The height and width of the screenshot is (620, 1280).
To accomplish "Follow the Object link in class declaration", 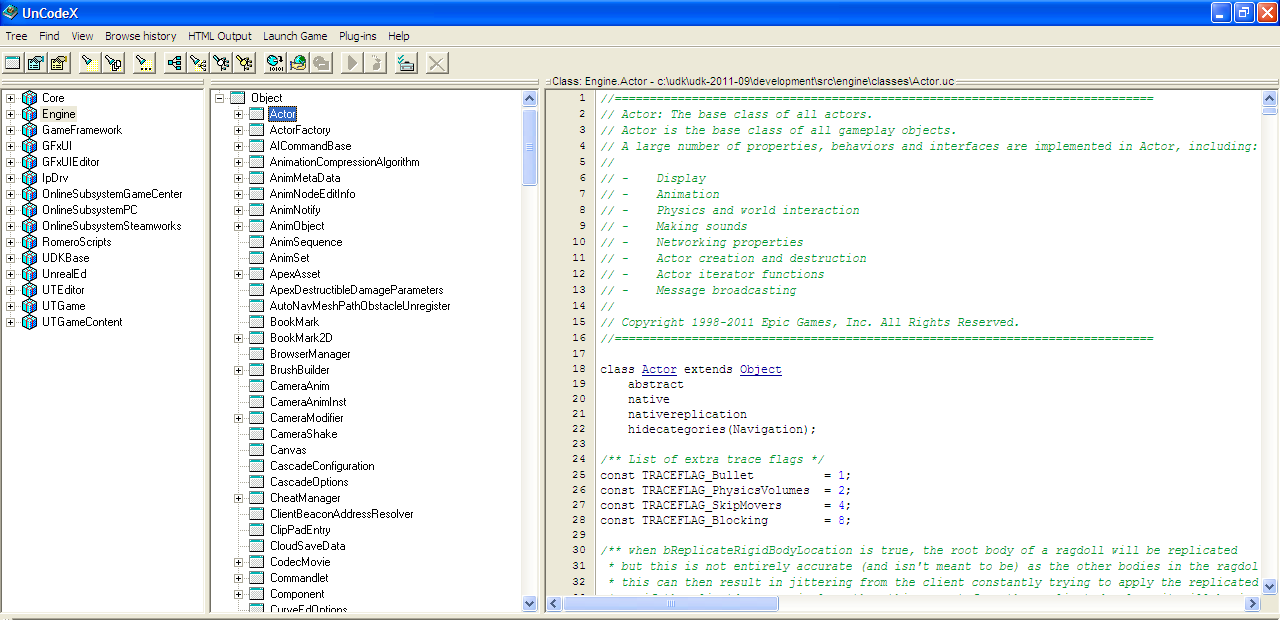I will coord(761,369).
